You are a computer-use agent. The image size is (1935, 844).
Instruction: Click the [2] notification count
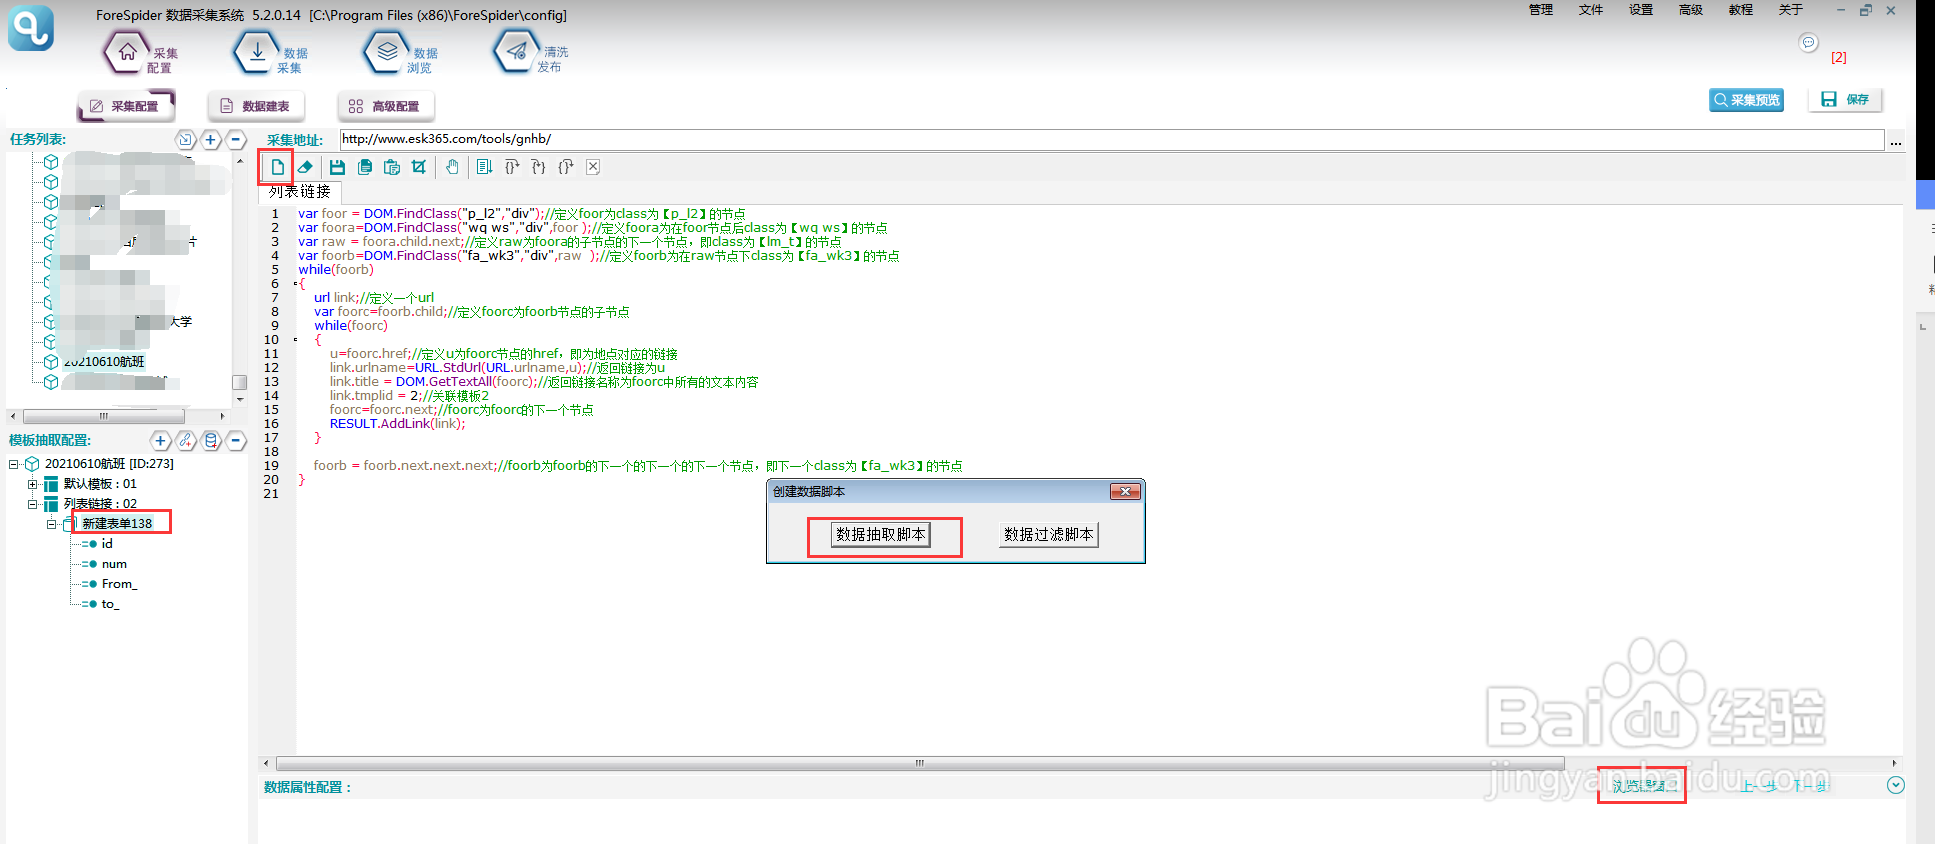(1839, 58)
